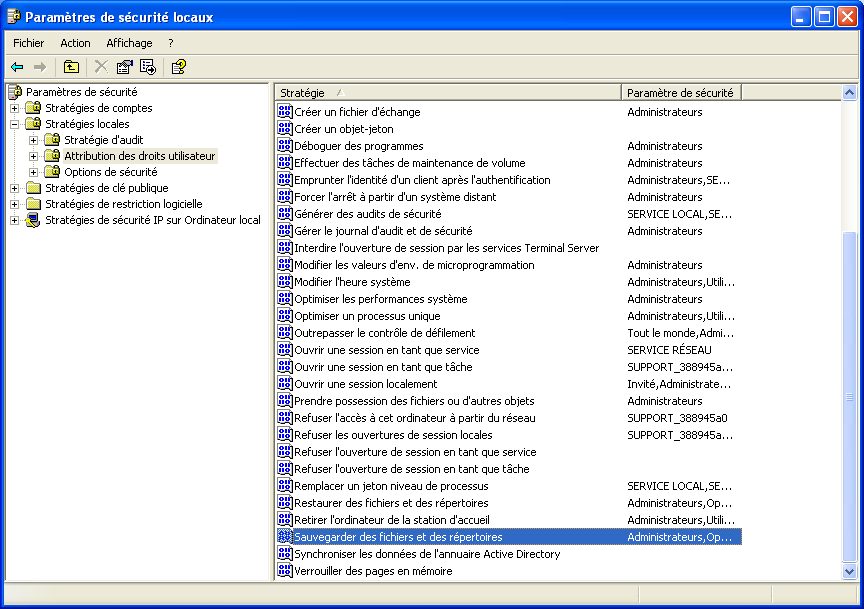The width and height of the screenshot is (864, 609).
Task: Select Stratégies de restriction logicielle in tree
Action: (x=123, y=204)
